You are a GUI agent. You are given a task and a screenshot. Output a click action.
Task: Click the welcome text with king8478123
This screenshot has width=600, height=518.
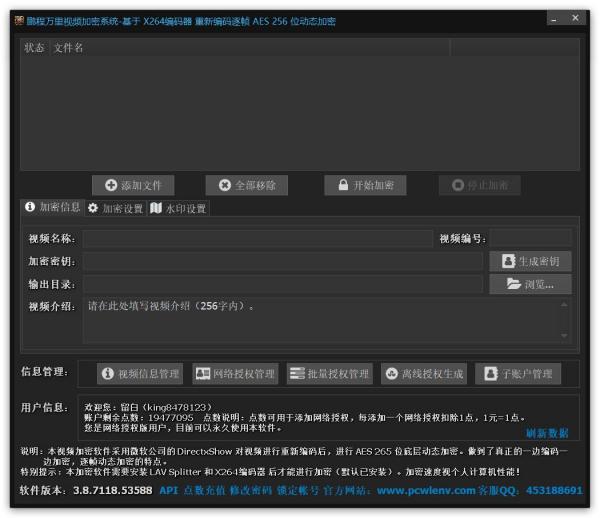click(147, 407)
